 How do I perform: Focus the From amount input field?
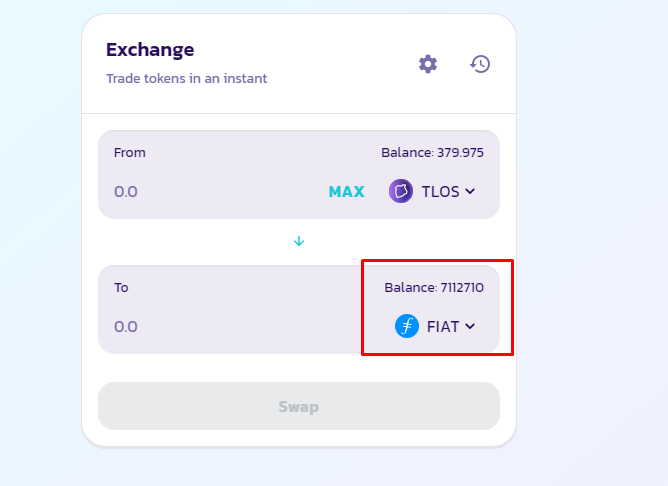point(215,191)
